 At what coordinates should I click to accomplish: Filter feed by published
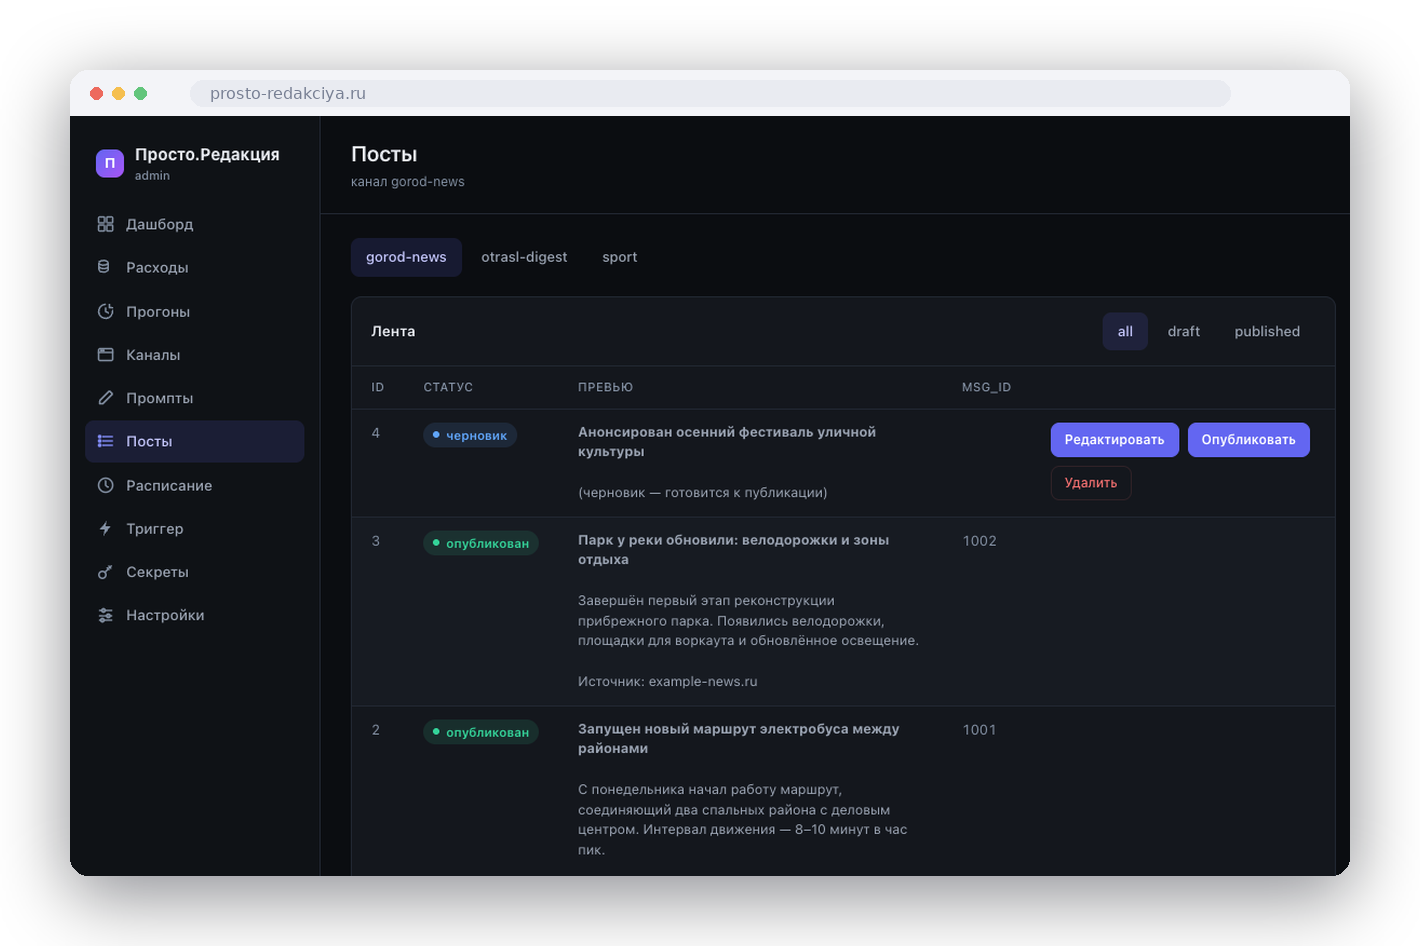[1267, 331]
